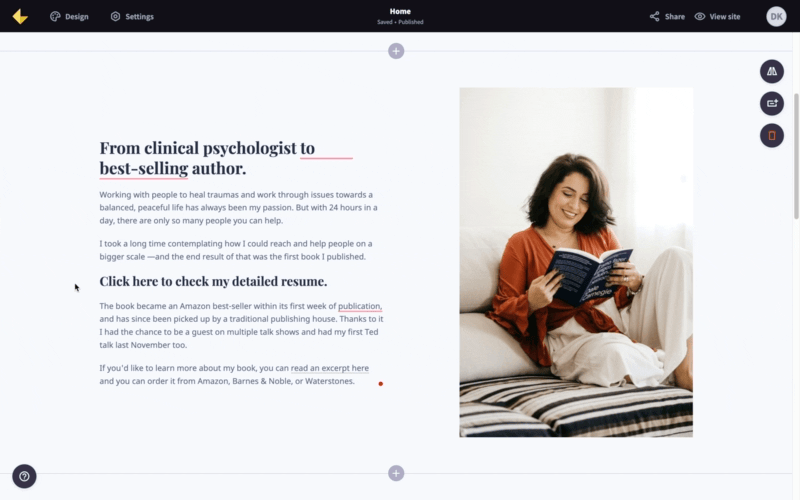Screen dimensions: 800x500
Task: Click the 'read an excerpt here' link
Action: click(330, 368)
